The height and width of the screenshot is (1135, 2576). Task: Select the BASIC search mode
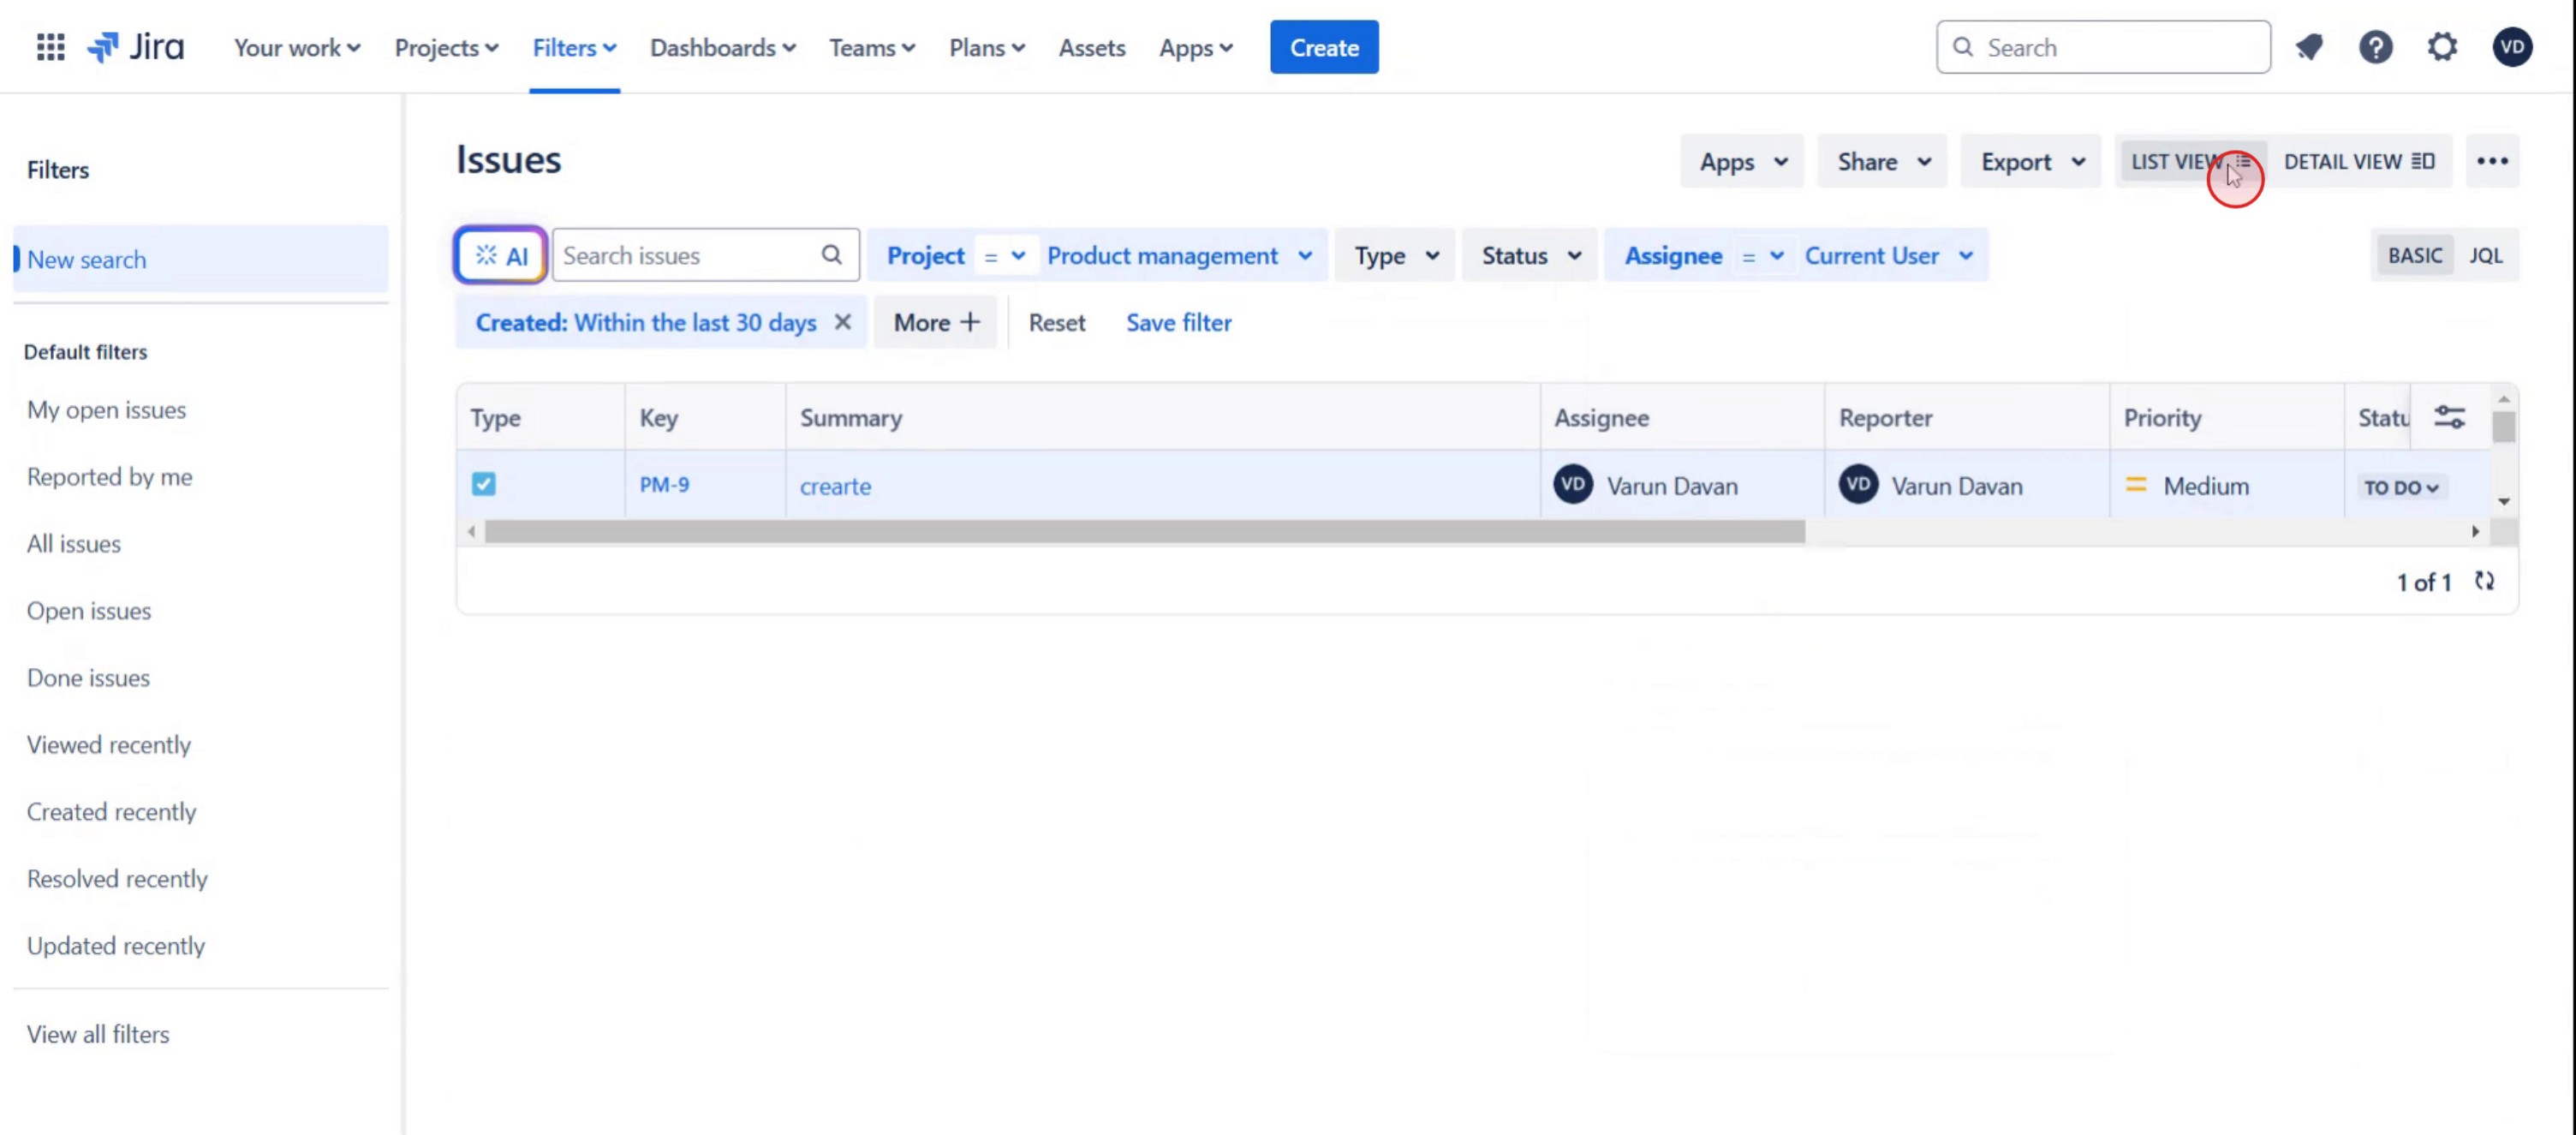pyautogui.click(x=2415, y=256)
